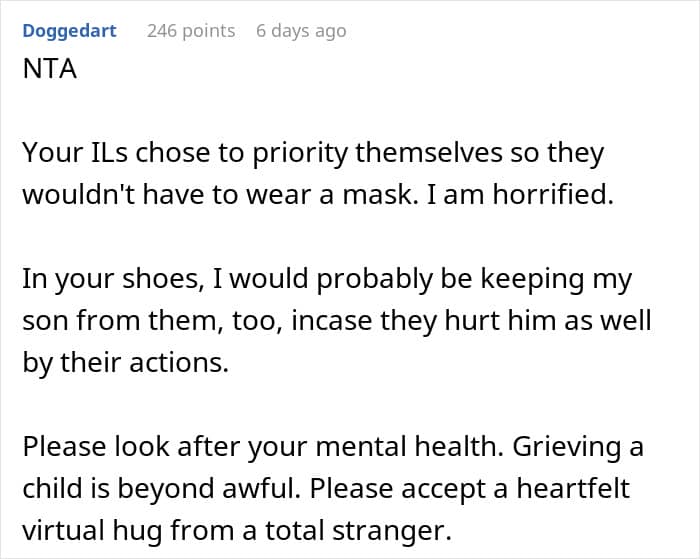Screen dimensions: 700x559
Task: Click the line "by their actions."
Action: (x=125, y=363)
